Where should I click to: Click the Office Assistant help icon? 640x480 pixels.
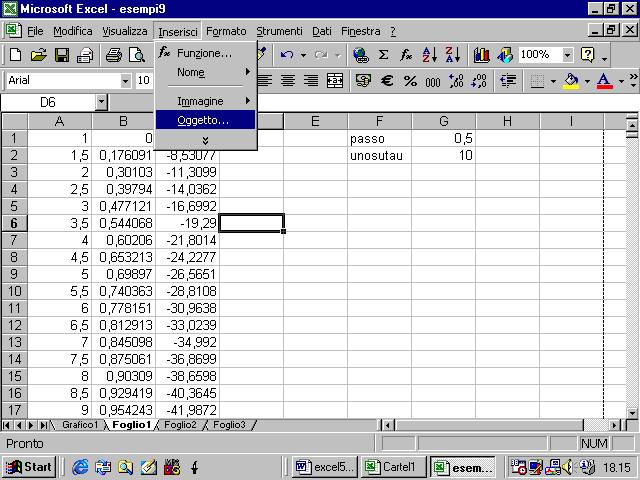pos(587,55)
